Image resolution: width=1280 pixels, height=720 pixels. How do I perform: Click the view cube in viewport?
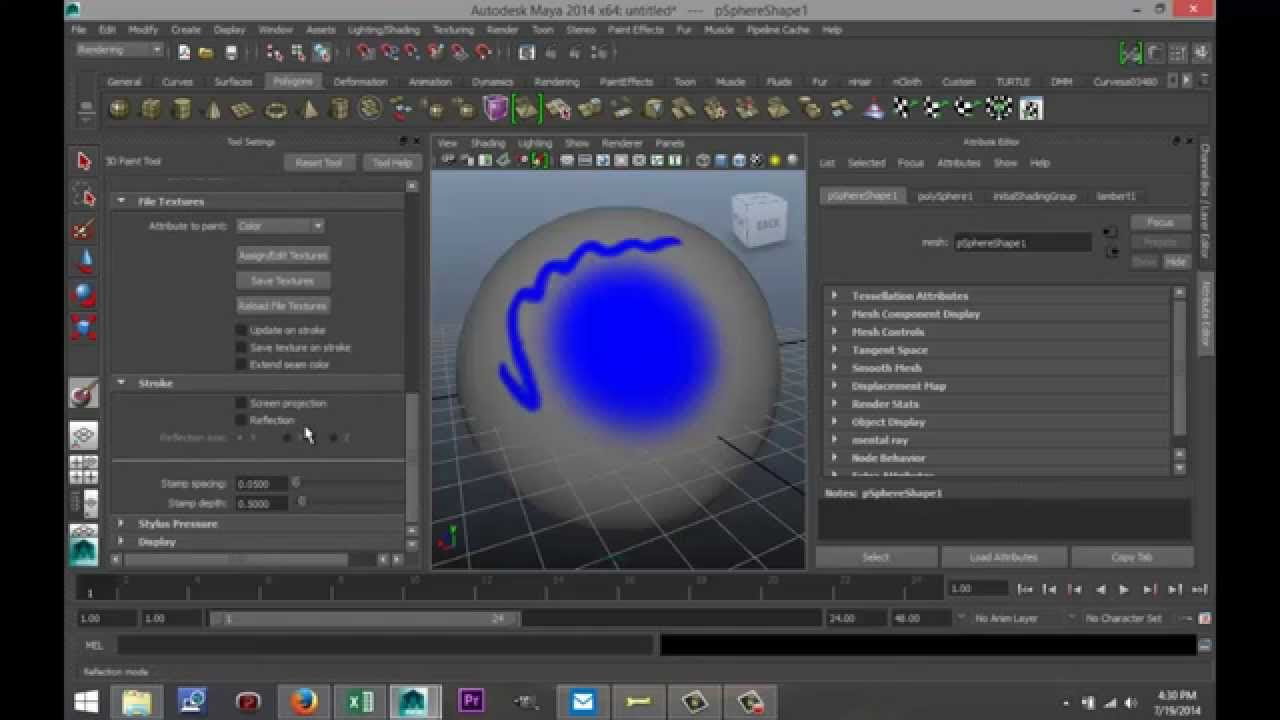pos(759,220)
